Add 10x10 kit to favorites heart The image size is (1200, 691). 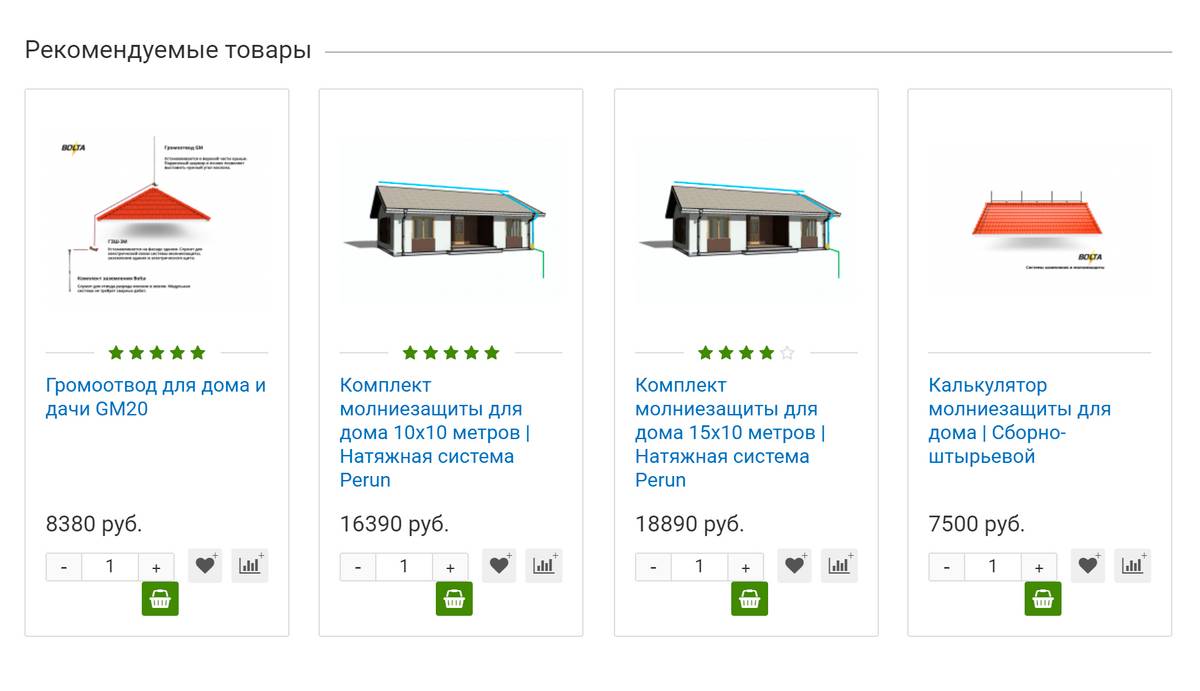(500, 565)
